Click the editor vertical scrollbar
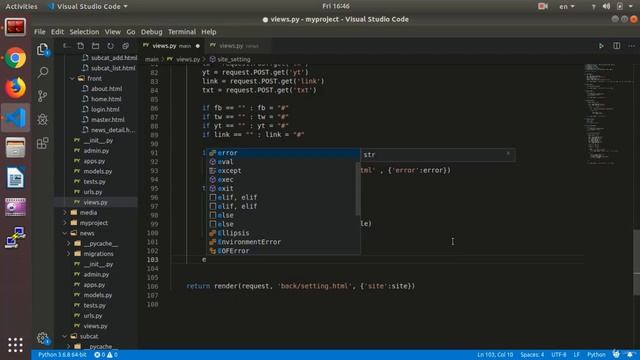This screenshot has height=360, width=640. (636, 261)
